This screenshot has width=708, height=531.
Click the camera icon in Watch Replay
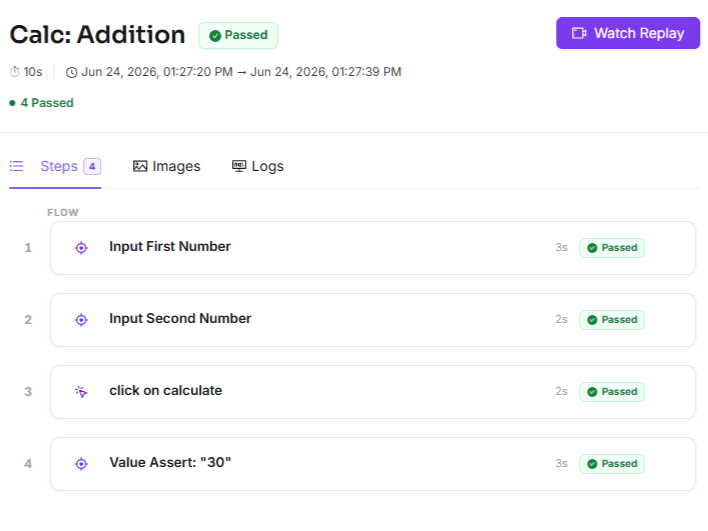[x=579, y=33]
